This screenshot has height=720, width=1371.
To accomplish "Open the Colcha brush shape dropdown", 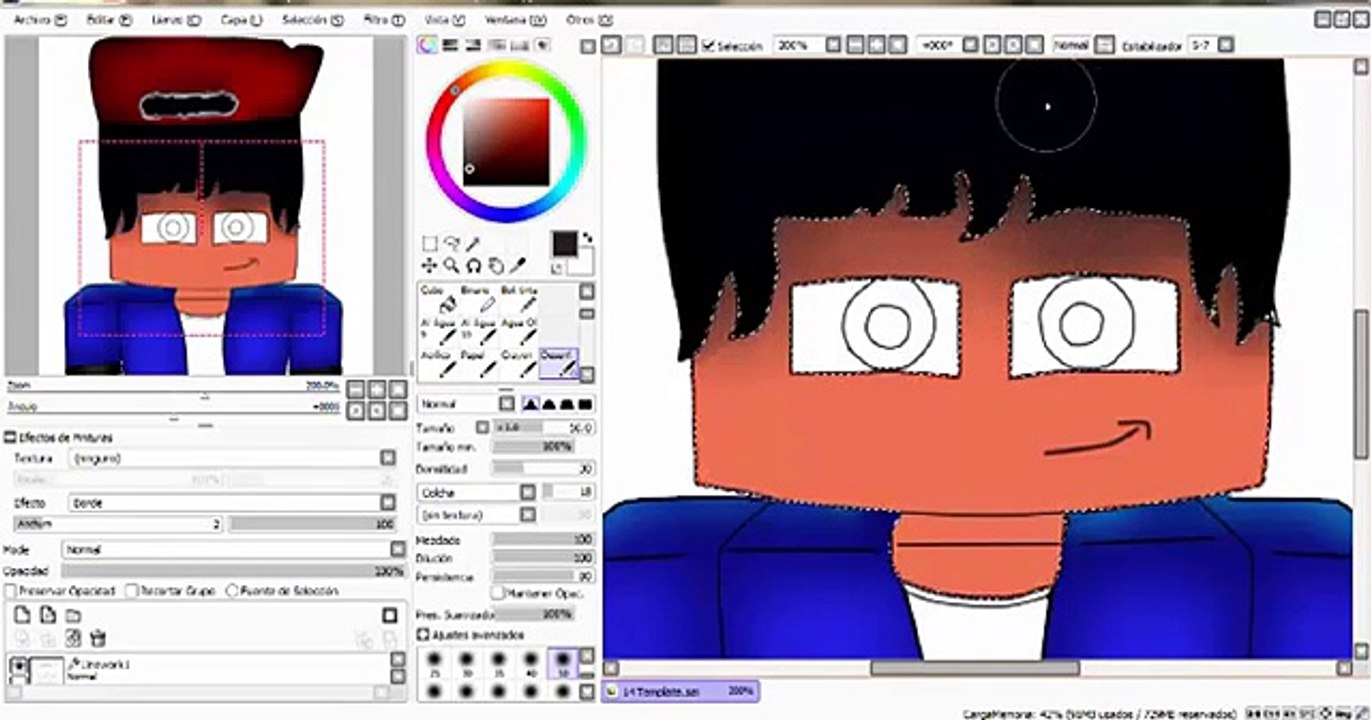I will point(477,493).
